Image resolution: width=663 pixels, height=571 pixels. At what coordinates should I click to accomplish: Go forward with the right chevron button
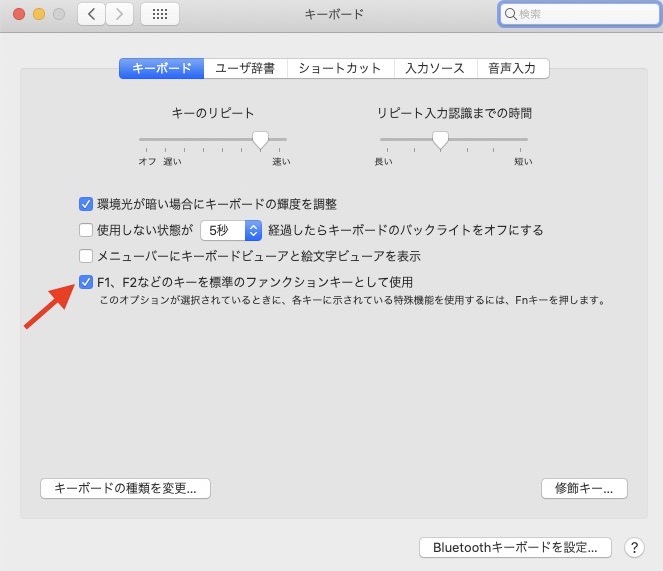pos(119,14)
